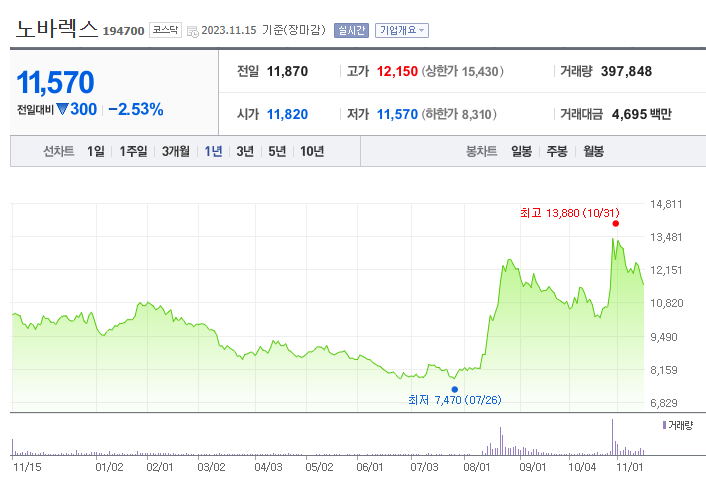706x496 pixels.
Task: Select the 3년 line chart tab
Action: click(x=245, y=151)
